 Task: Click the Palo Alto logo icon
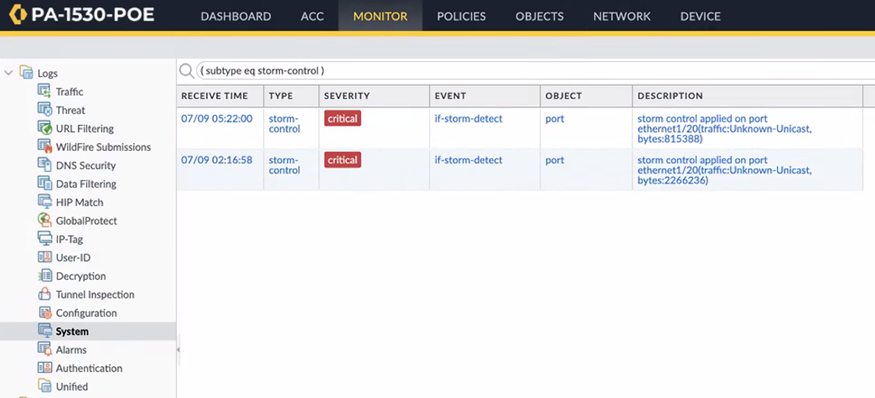18,16
